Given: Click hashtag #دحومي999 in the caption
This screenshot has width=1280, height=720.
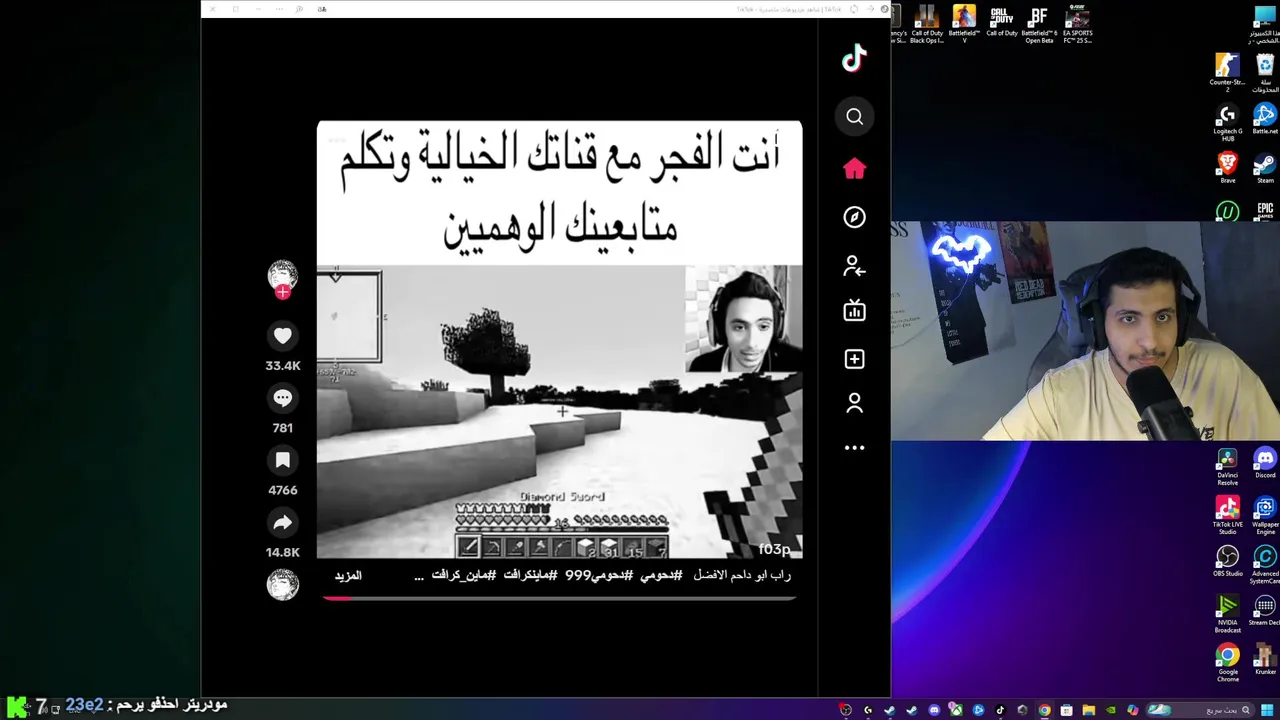Looking at the screenshot, I should click(x=599, y=576).
